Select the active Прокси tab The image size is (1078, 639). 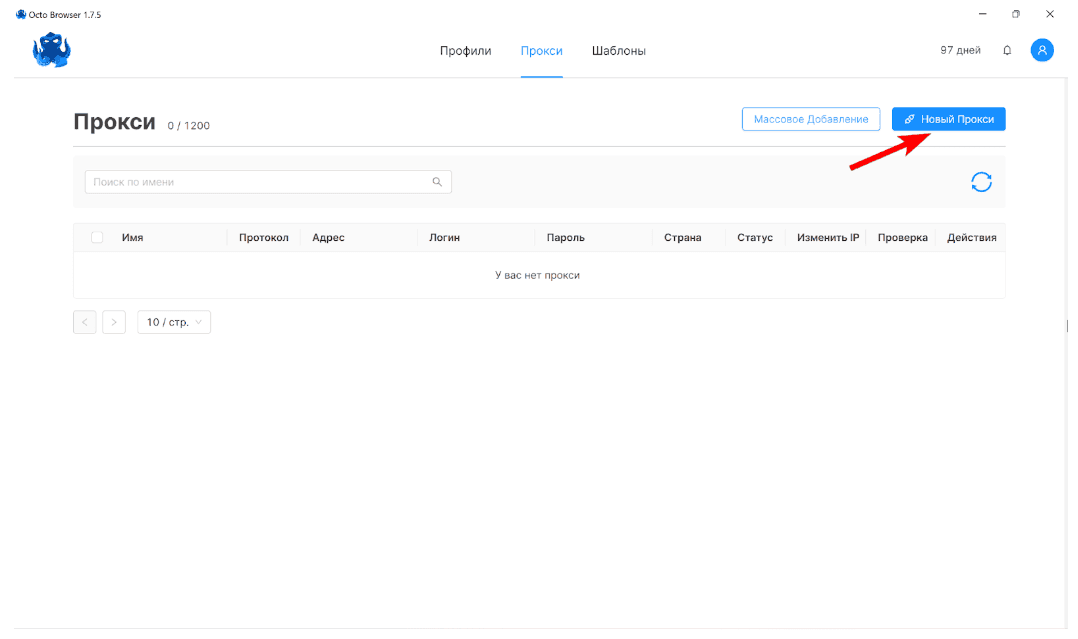pos(541,50)
